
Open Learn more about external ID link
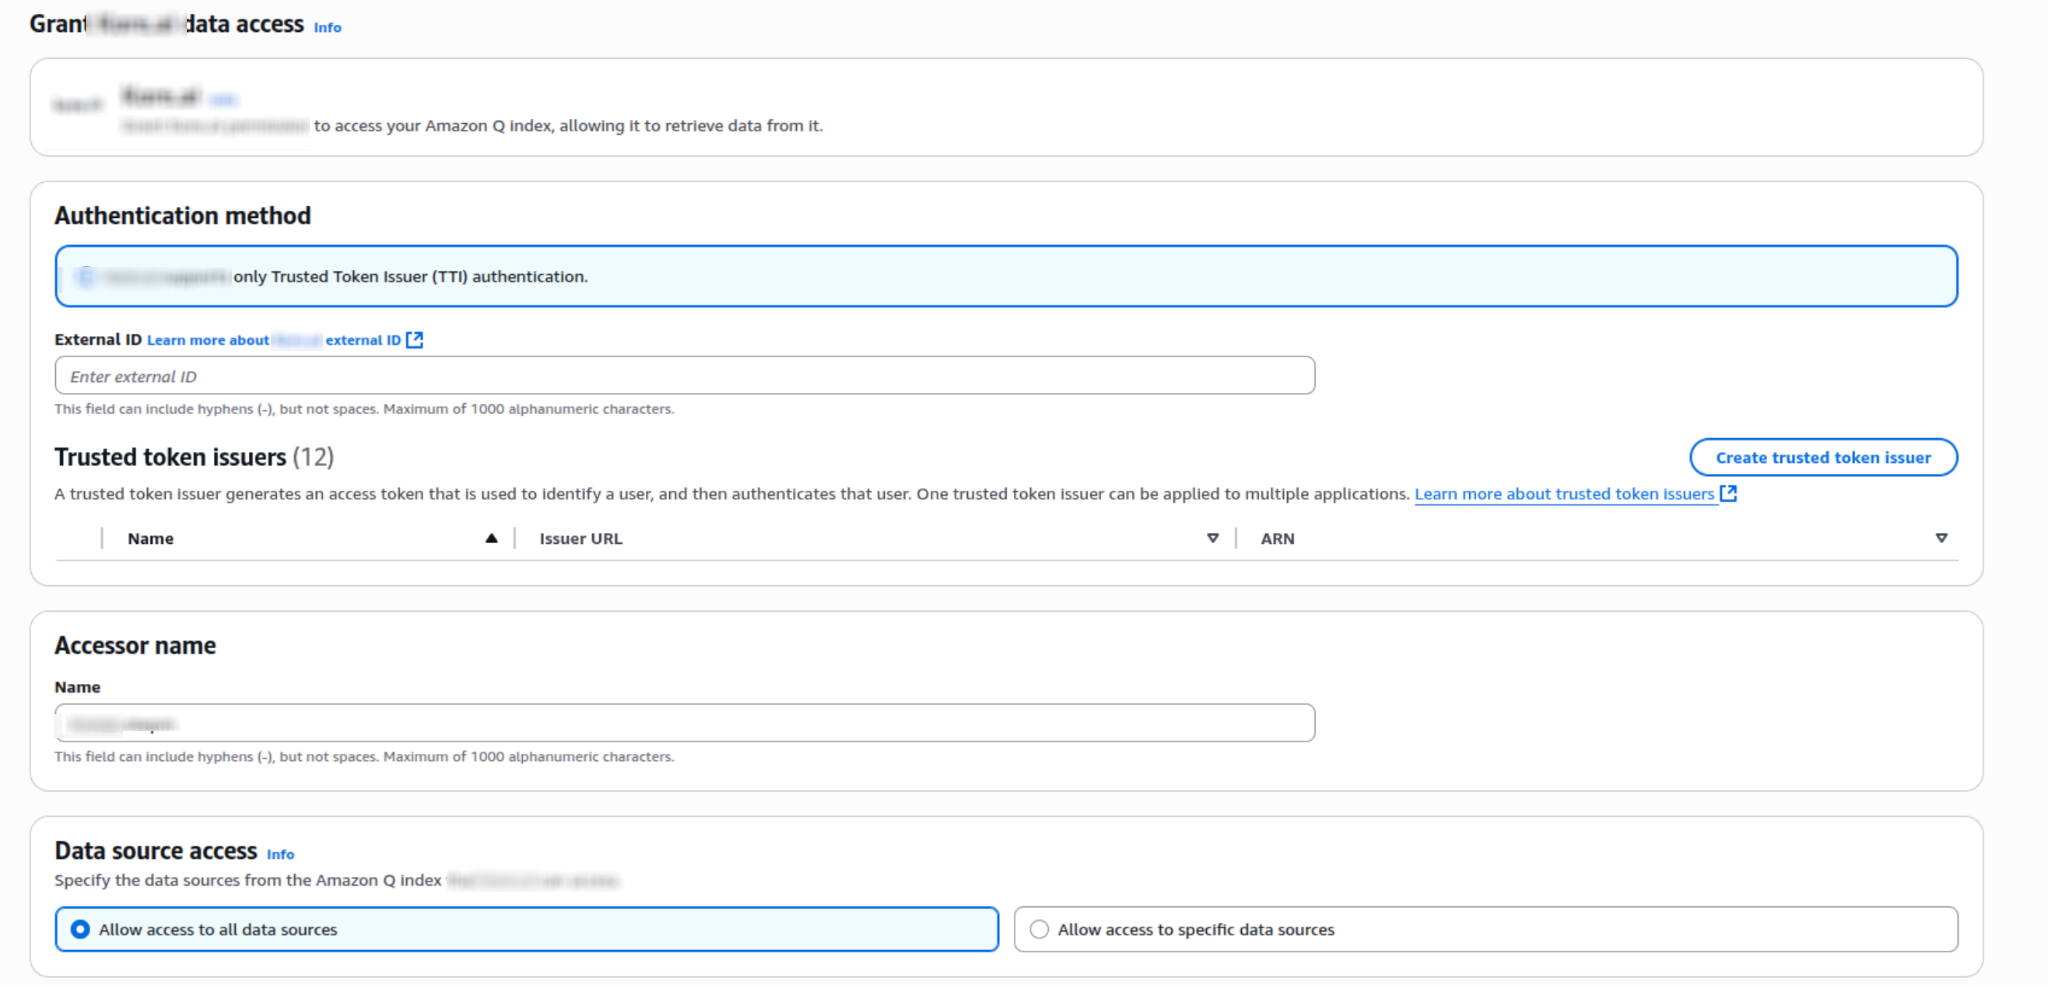click(273, 340)
